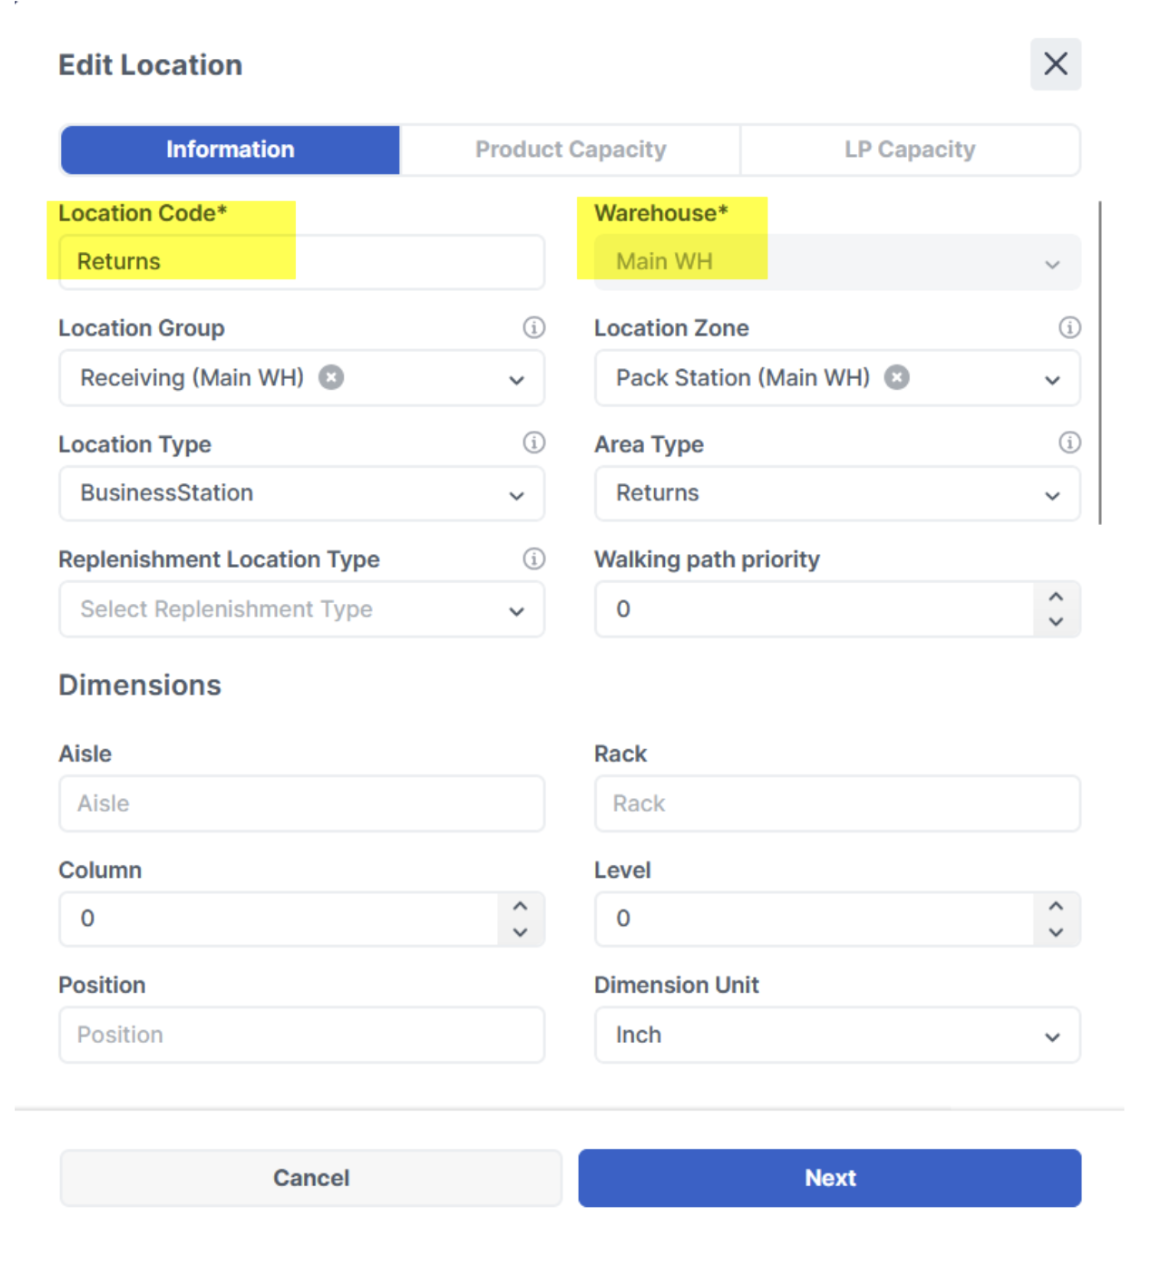The image size is (1154, 1262).
Task: Expand the Area Type dropdown
Action: coord(837,494)
